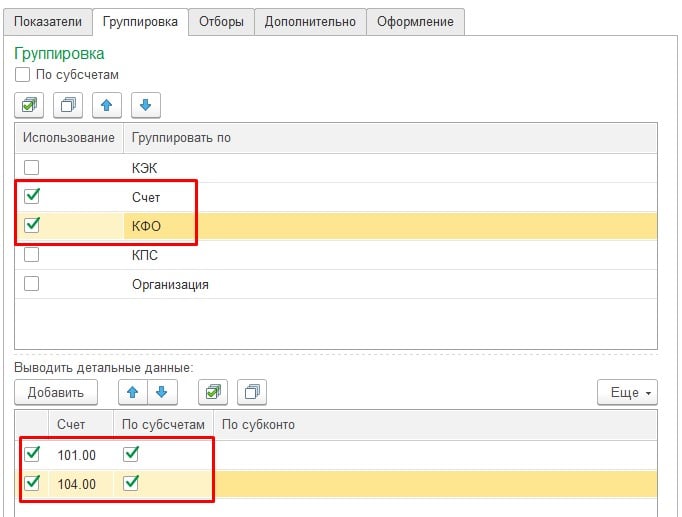The height and width of the screenshot is (517, 682).
Task: Move the grouping field up with the arrow
Action: click(106, 105)
